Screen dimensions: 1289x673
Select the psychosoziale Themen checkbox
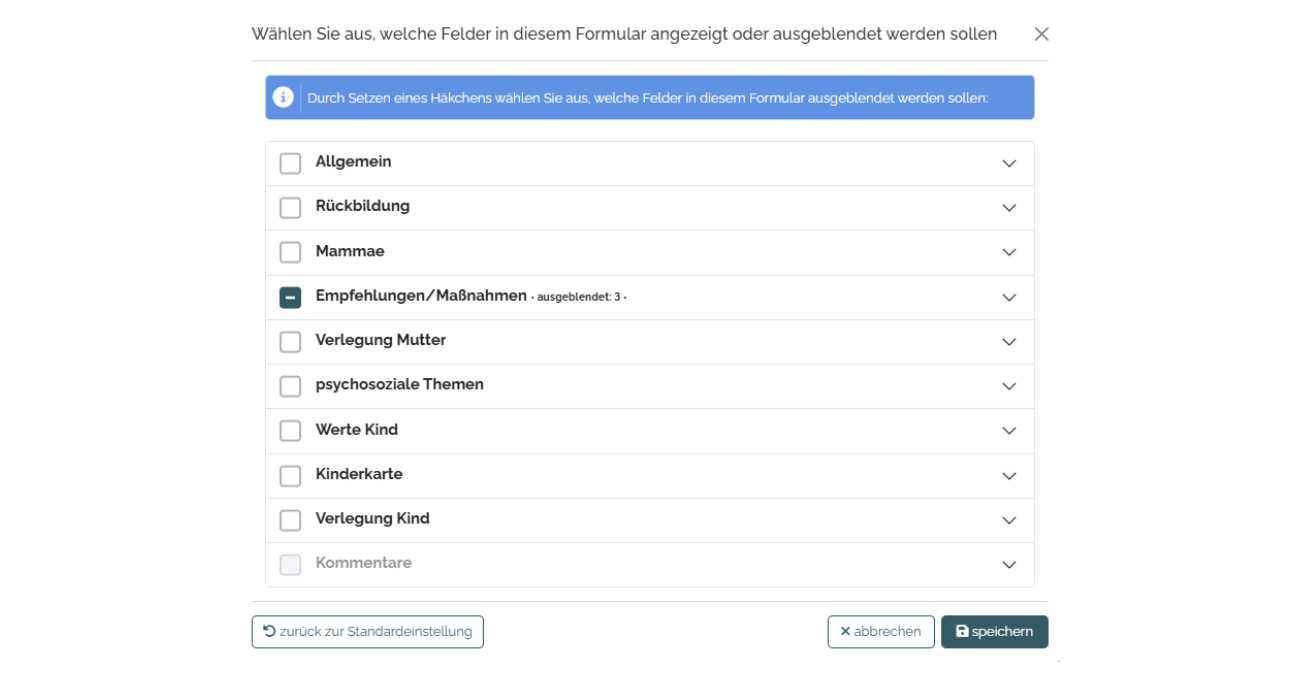pos(290,386)
